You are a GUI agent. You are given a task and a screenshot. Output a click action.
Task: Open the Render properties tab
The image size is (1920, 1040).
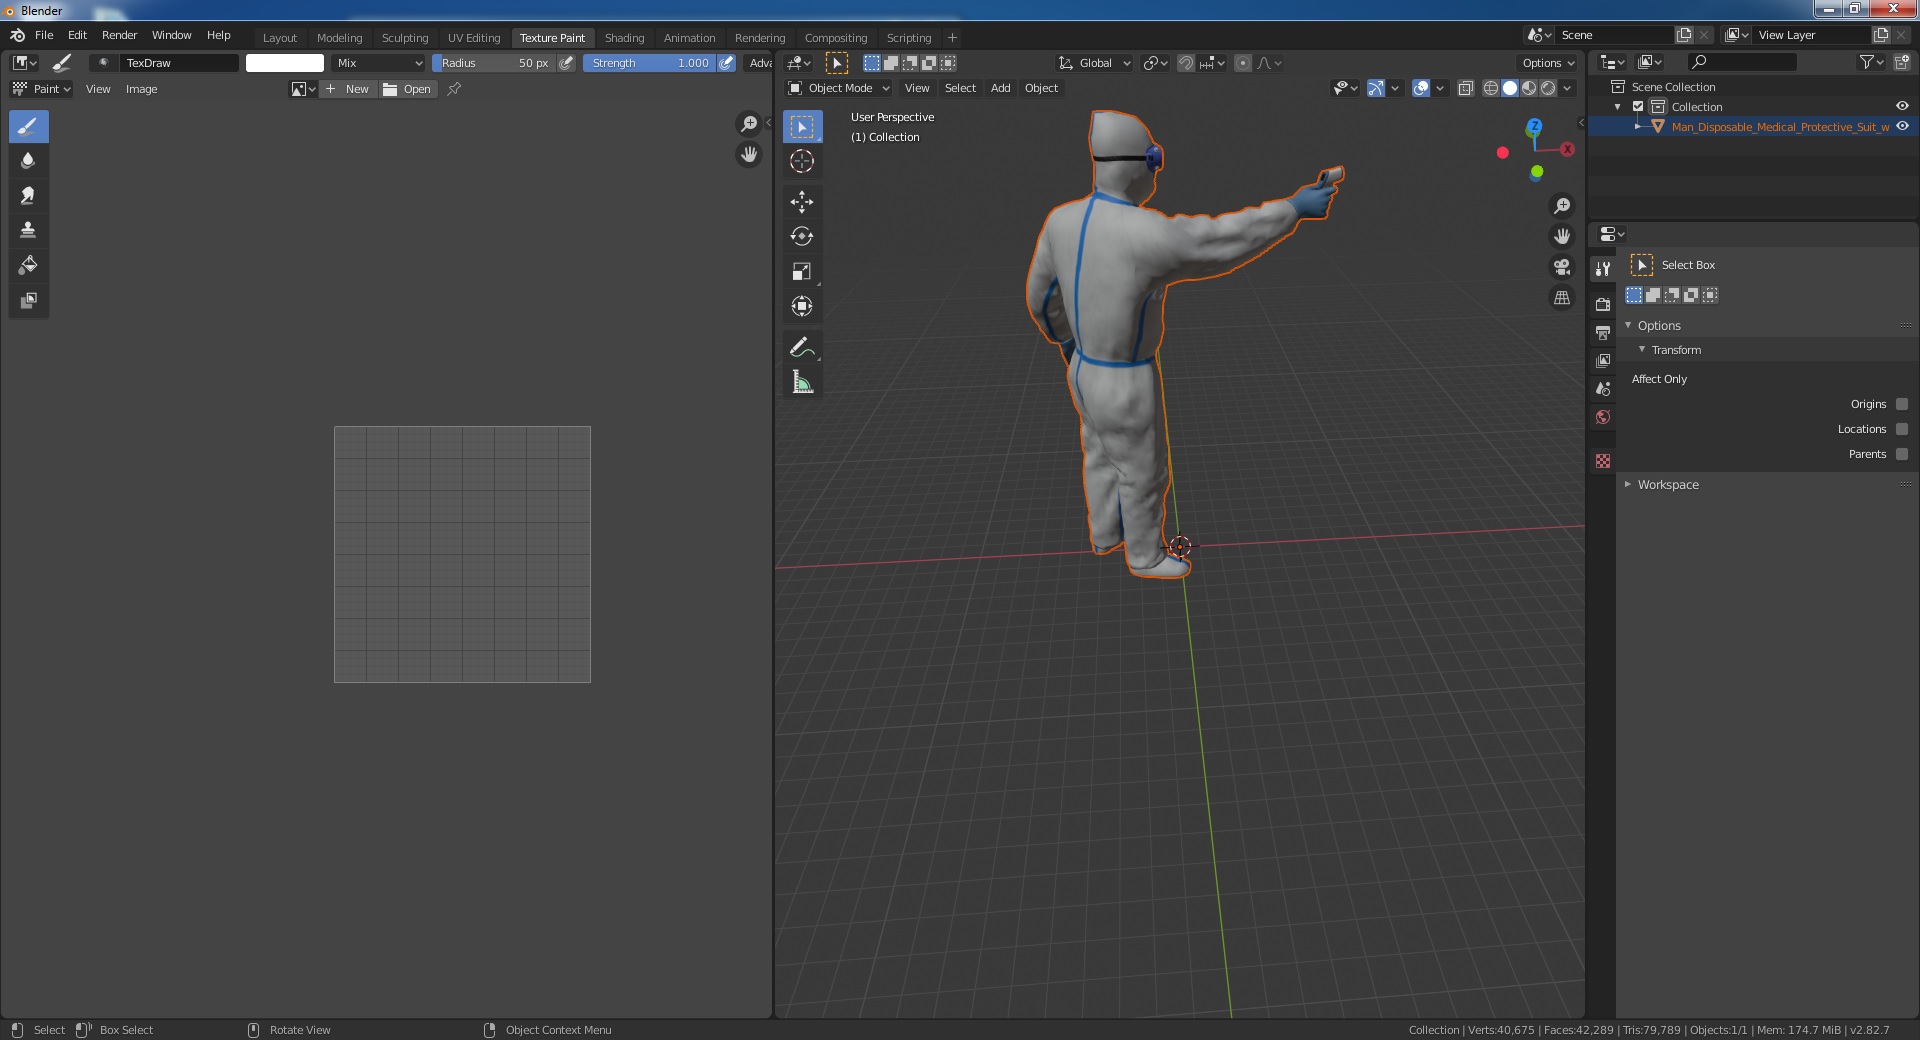coord(1603,304)
